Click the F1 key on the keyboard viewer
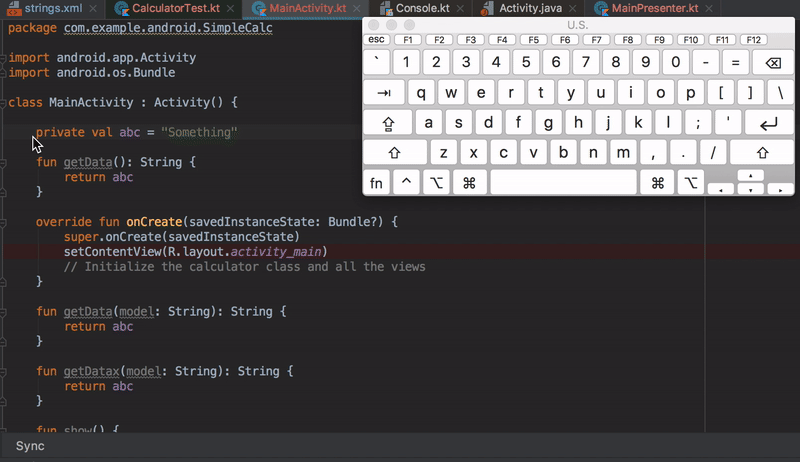Screen dimensions: 800x462 click(408, 39)
